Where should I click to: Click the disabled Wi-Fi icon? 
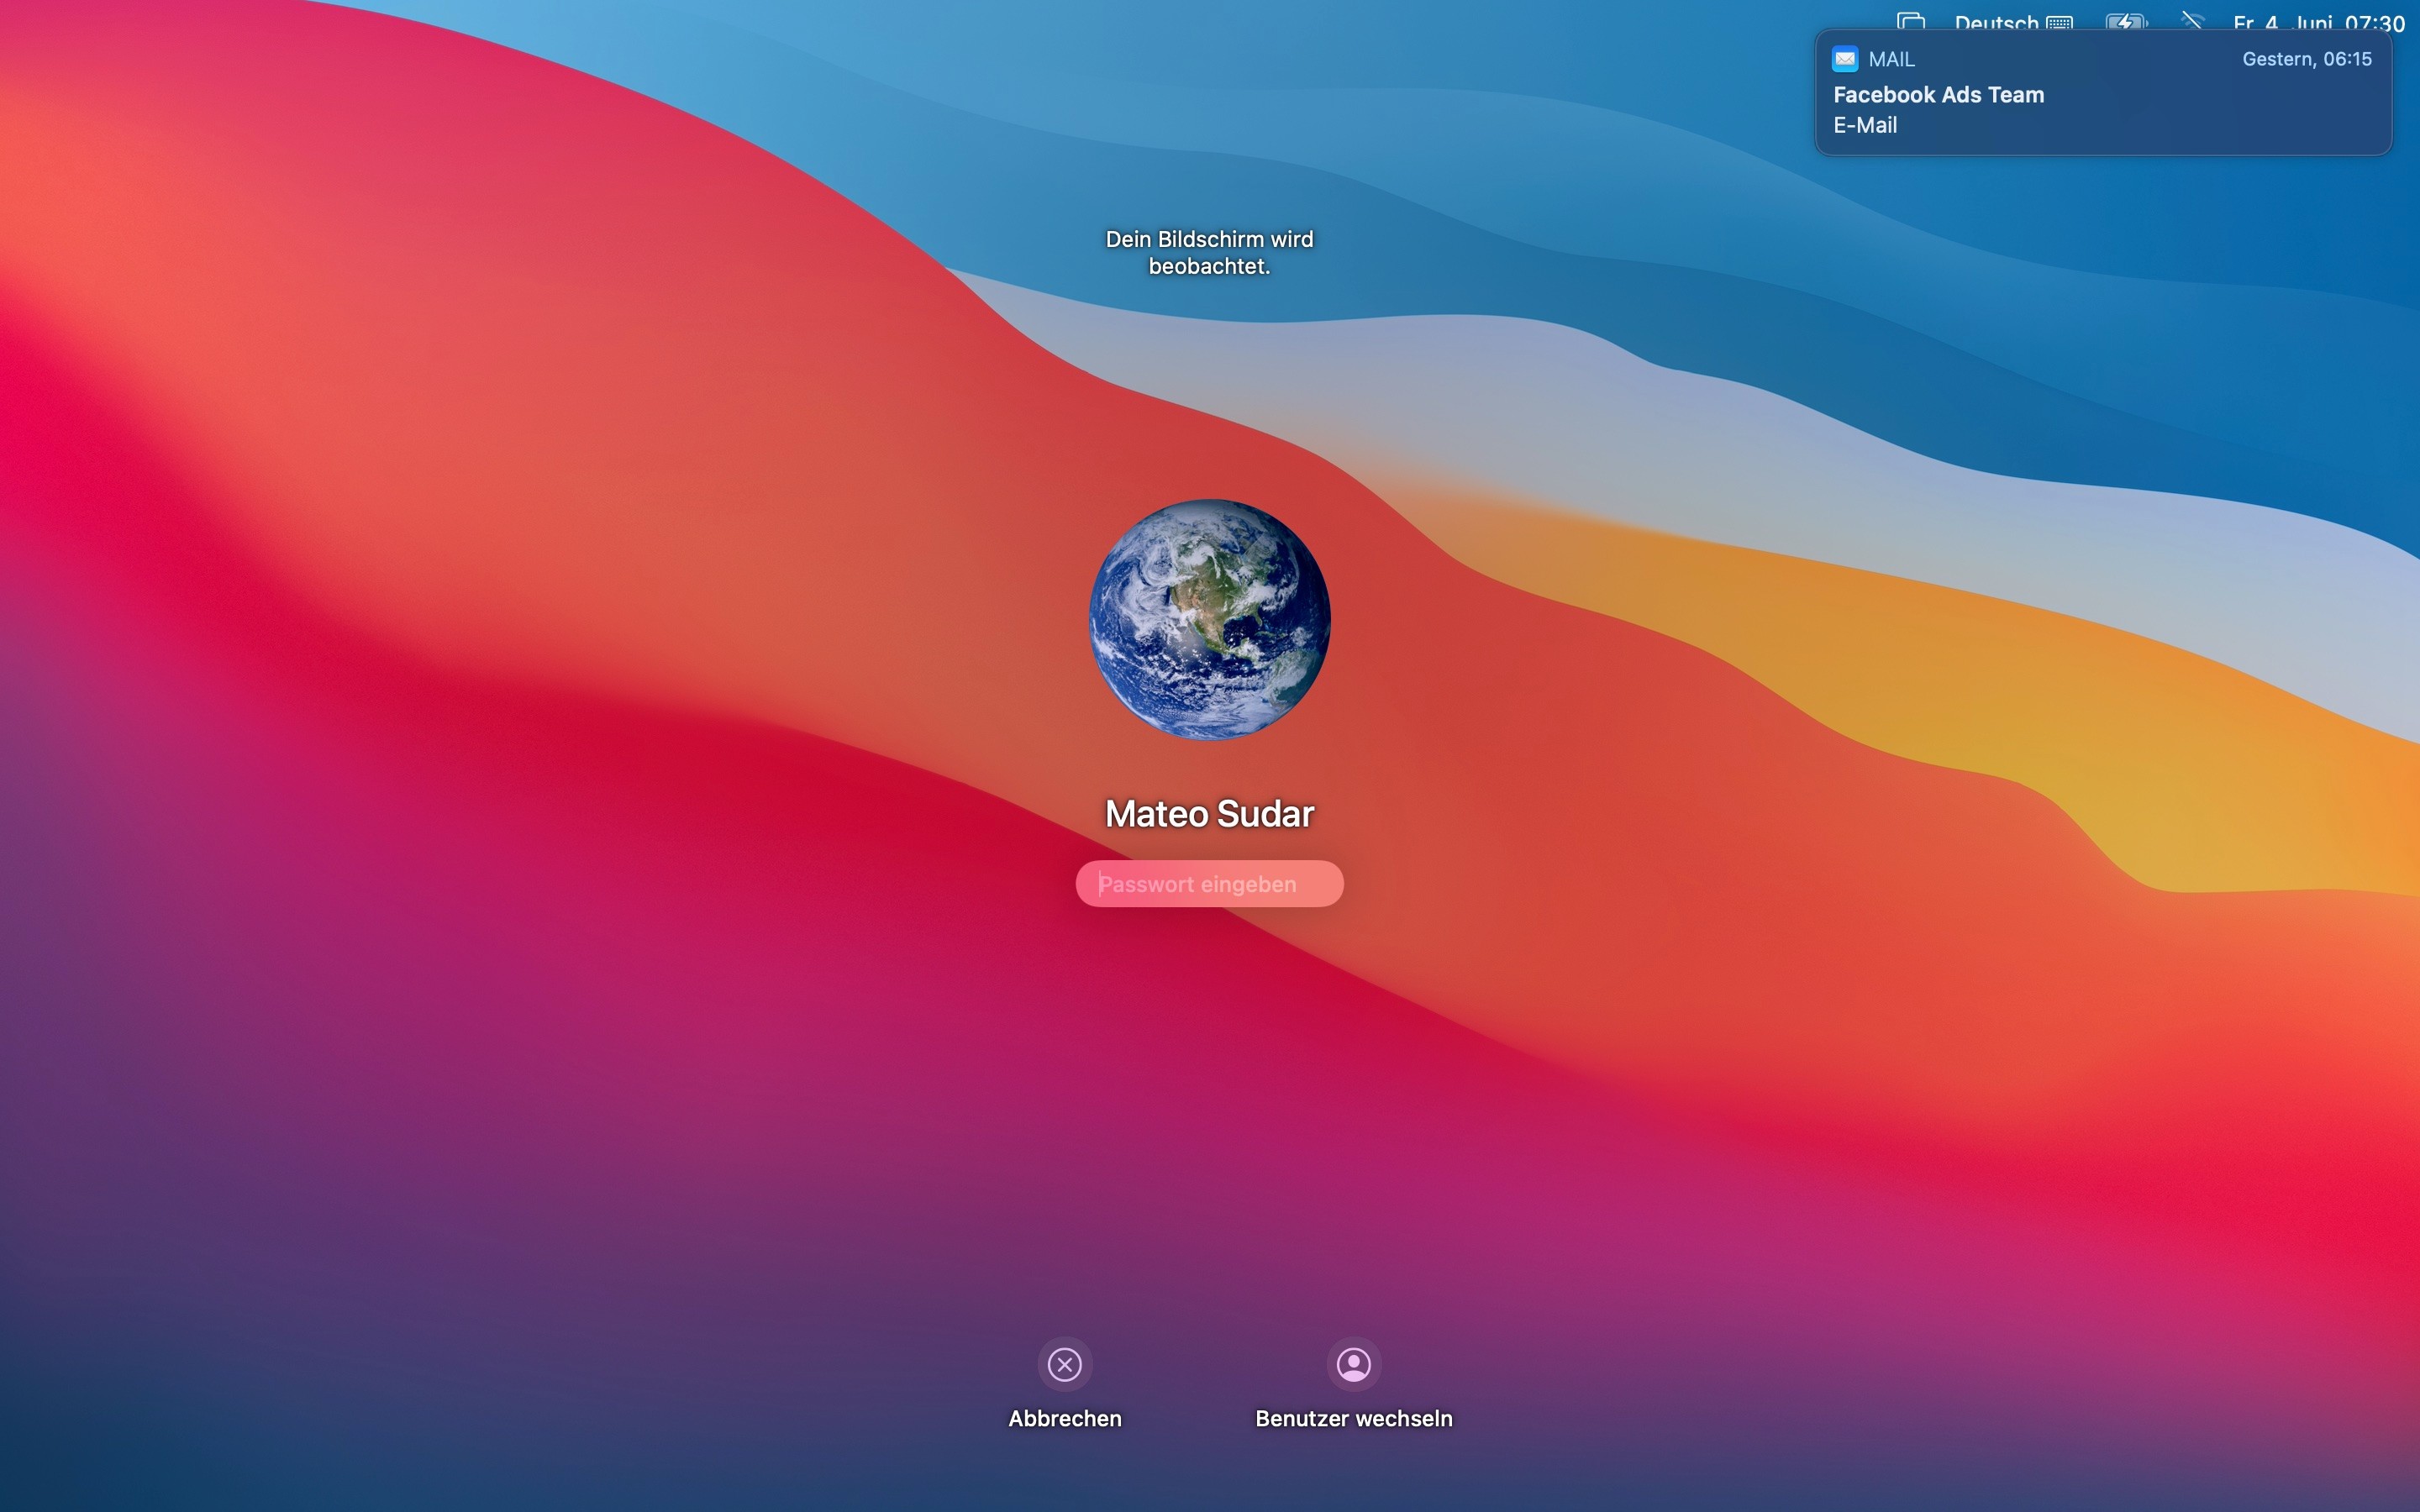tap(2191, 20)
